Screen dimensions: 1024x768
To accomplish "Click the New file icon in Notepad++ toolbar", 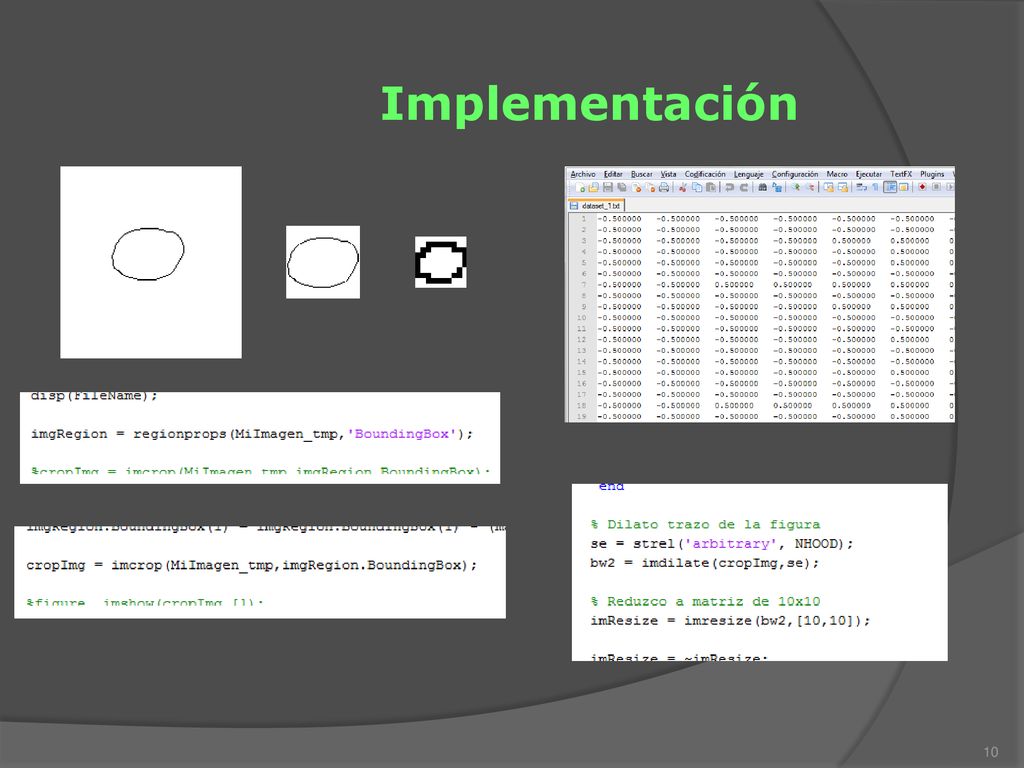I will (x=580, y=187).
